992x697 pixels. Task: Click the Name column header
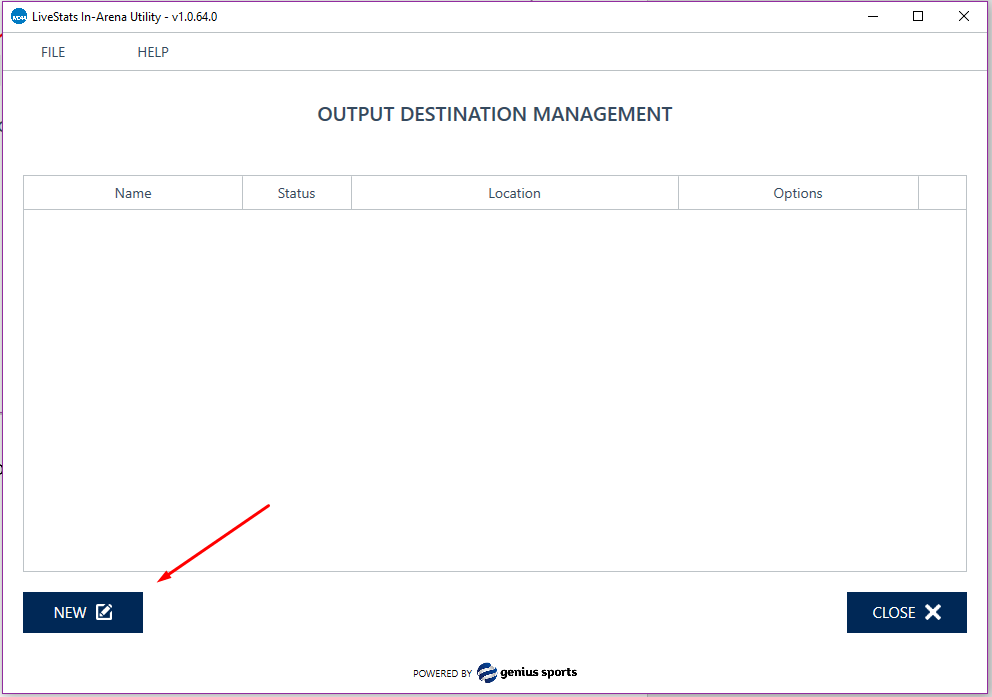click(133, 193)
